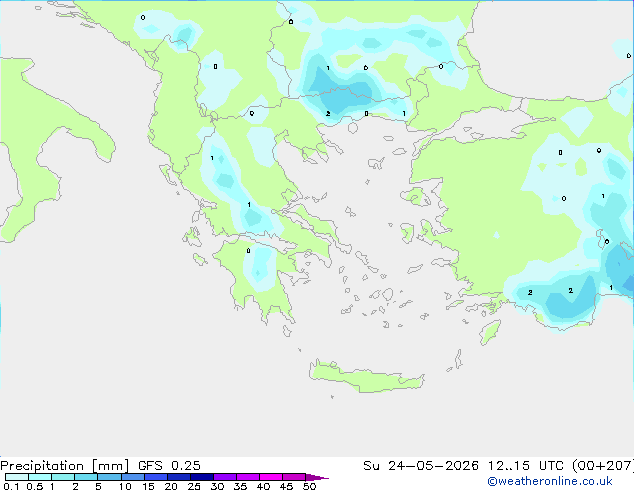Select the legend label '25'
Image resolution: width=634 pixels, height=490 pixels.
click(x=194, y=486)
